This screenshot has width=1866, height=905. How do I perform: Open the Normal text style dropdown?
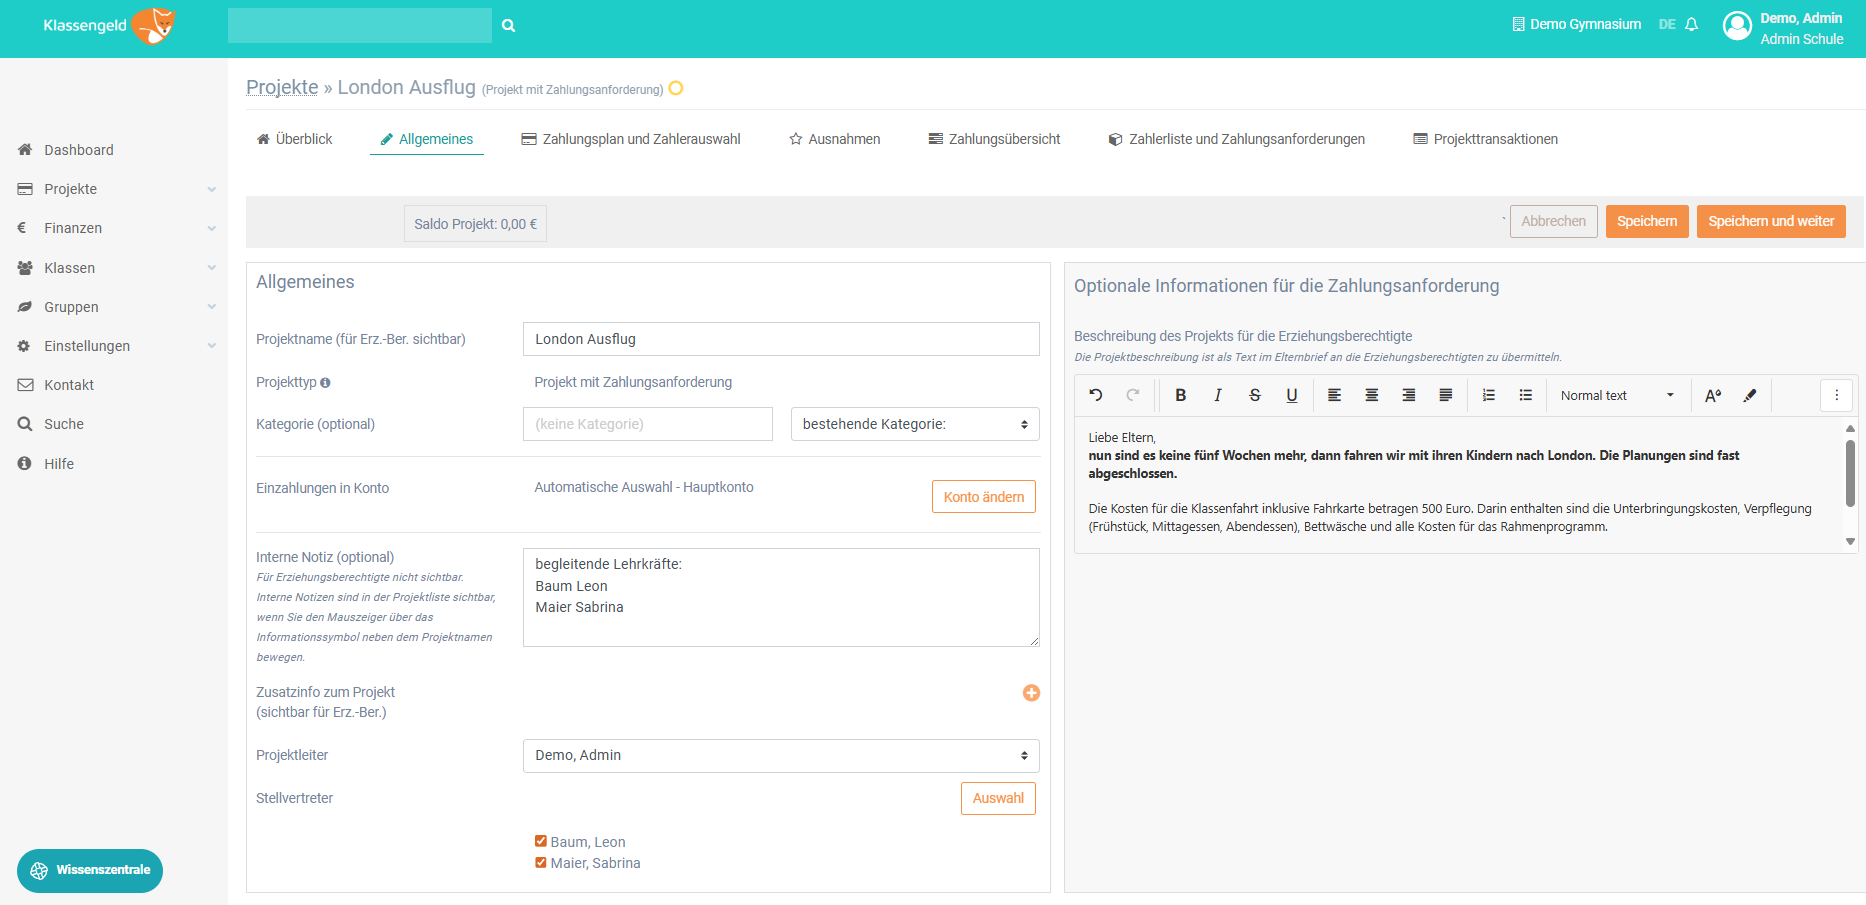click(1617, 396)
